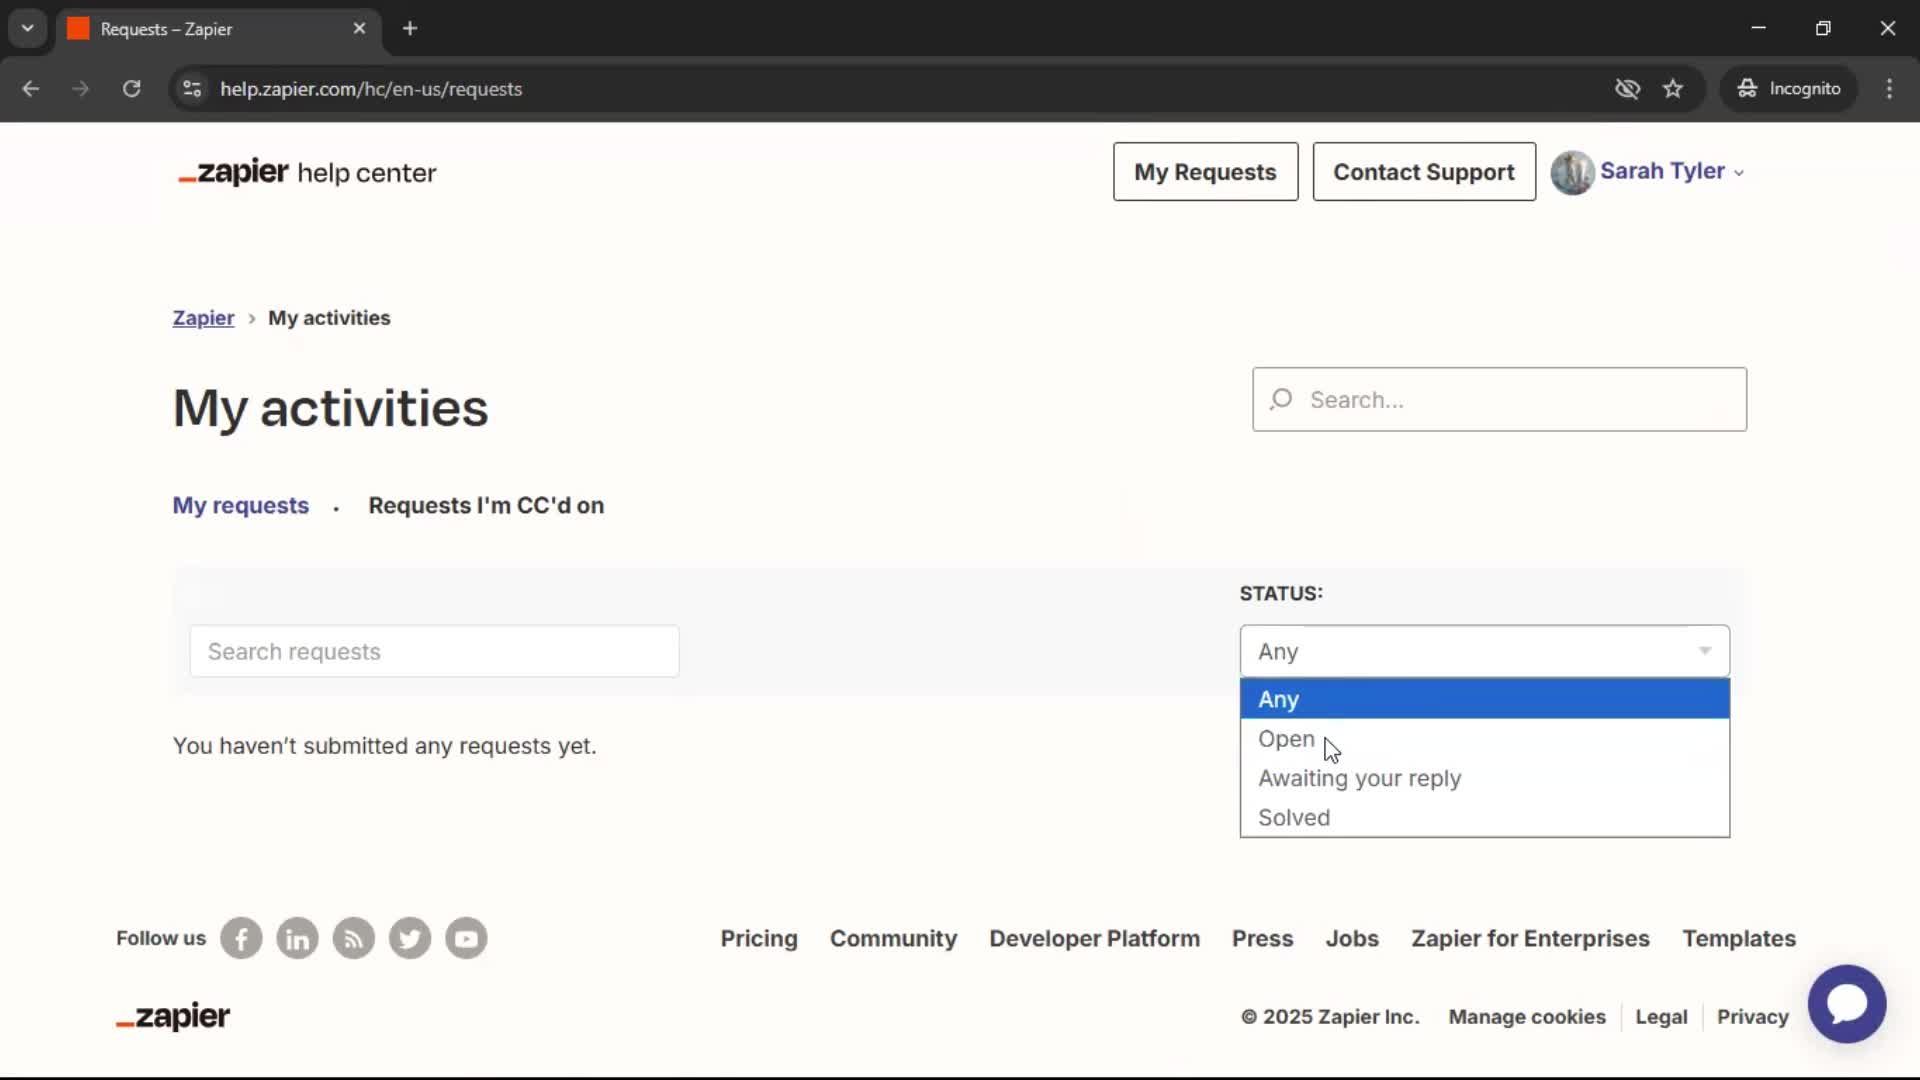
Task: Click the search magnifier icon
Action: click(x=1281, y=399)
